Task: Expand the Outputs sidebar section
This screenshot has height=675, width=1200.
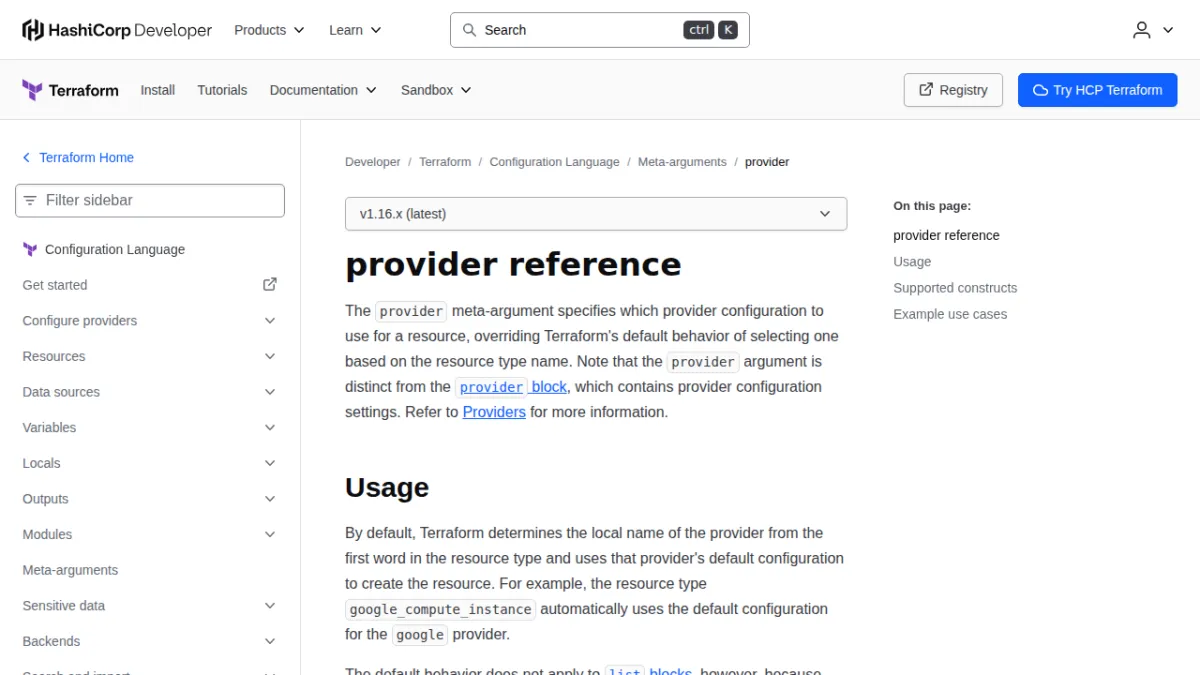Action: click(x=150, y=499)
